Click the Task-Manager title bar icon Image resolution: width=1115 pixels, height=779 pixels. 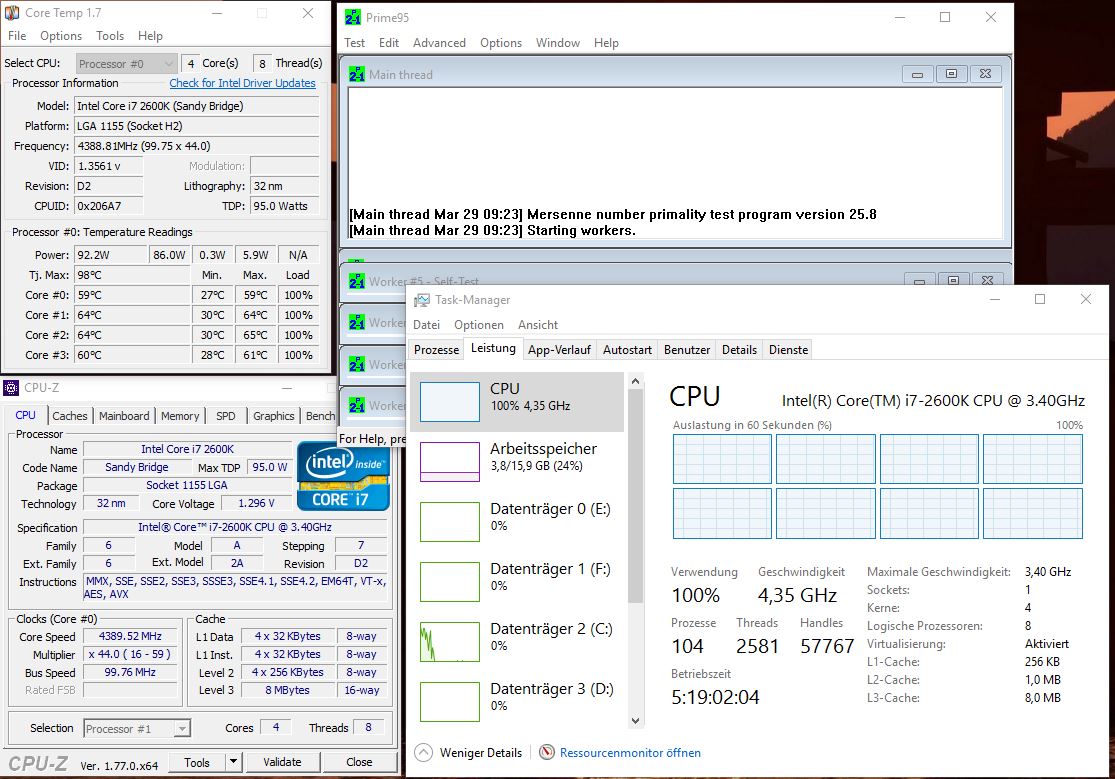pos(422,300)
